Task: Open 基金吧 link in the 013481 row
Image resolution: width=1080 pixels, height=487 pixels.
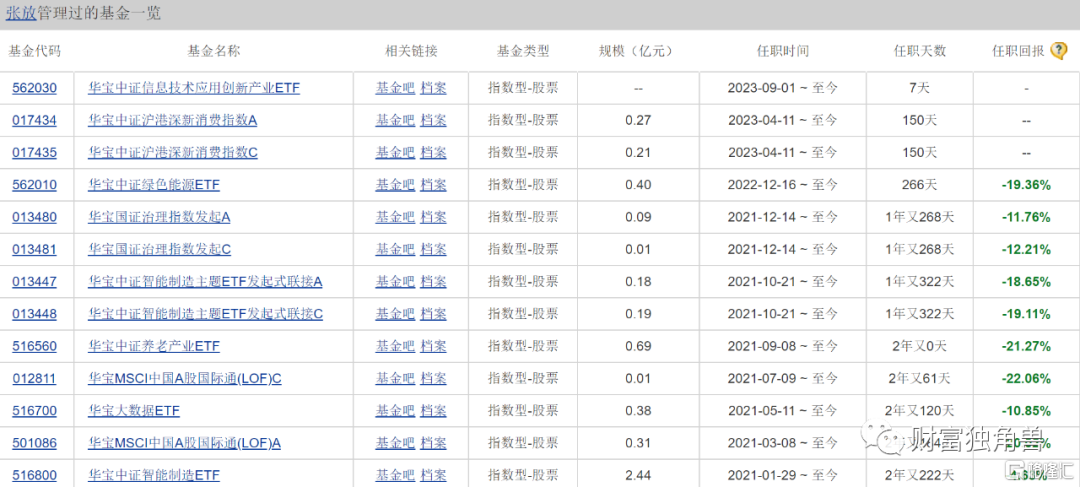Action: click(395, 249)
